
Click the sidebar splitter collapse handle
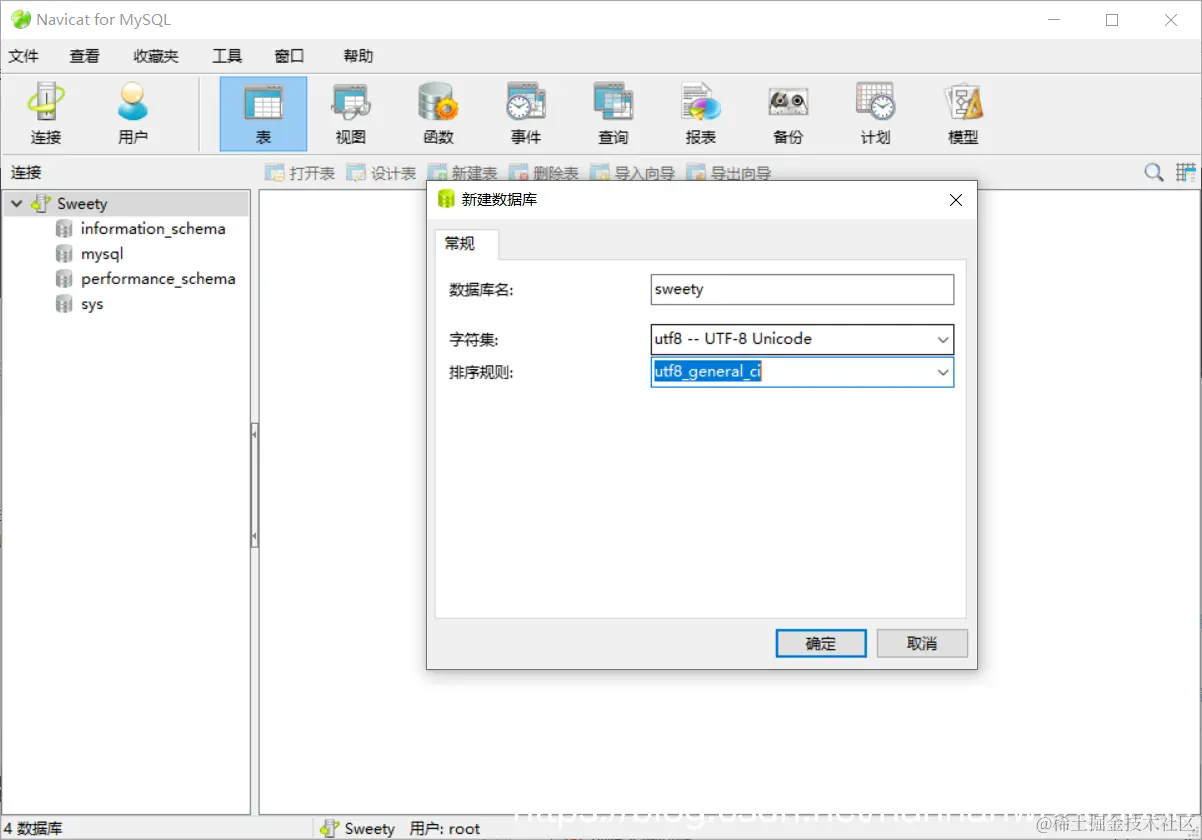254,485
